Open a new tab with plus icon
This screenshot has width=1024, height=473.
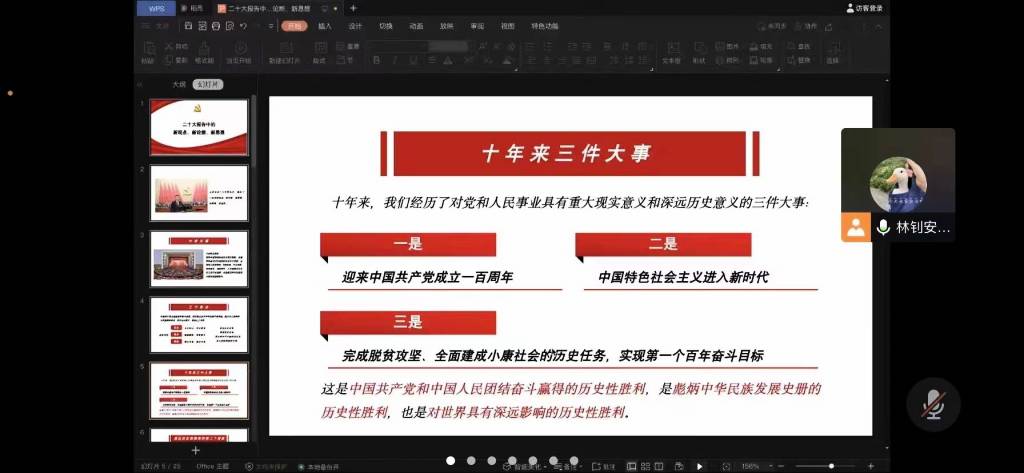tap(353, 8)
